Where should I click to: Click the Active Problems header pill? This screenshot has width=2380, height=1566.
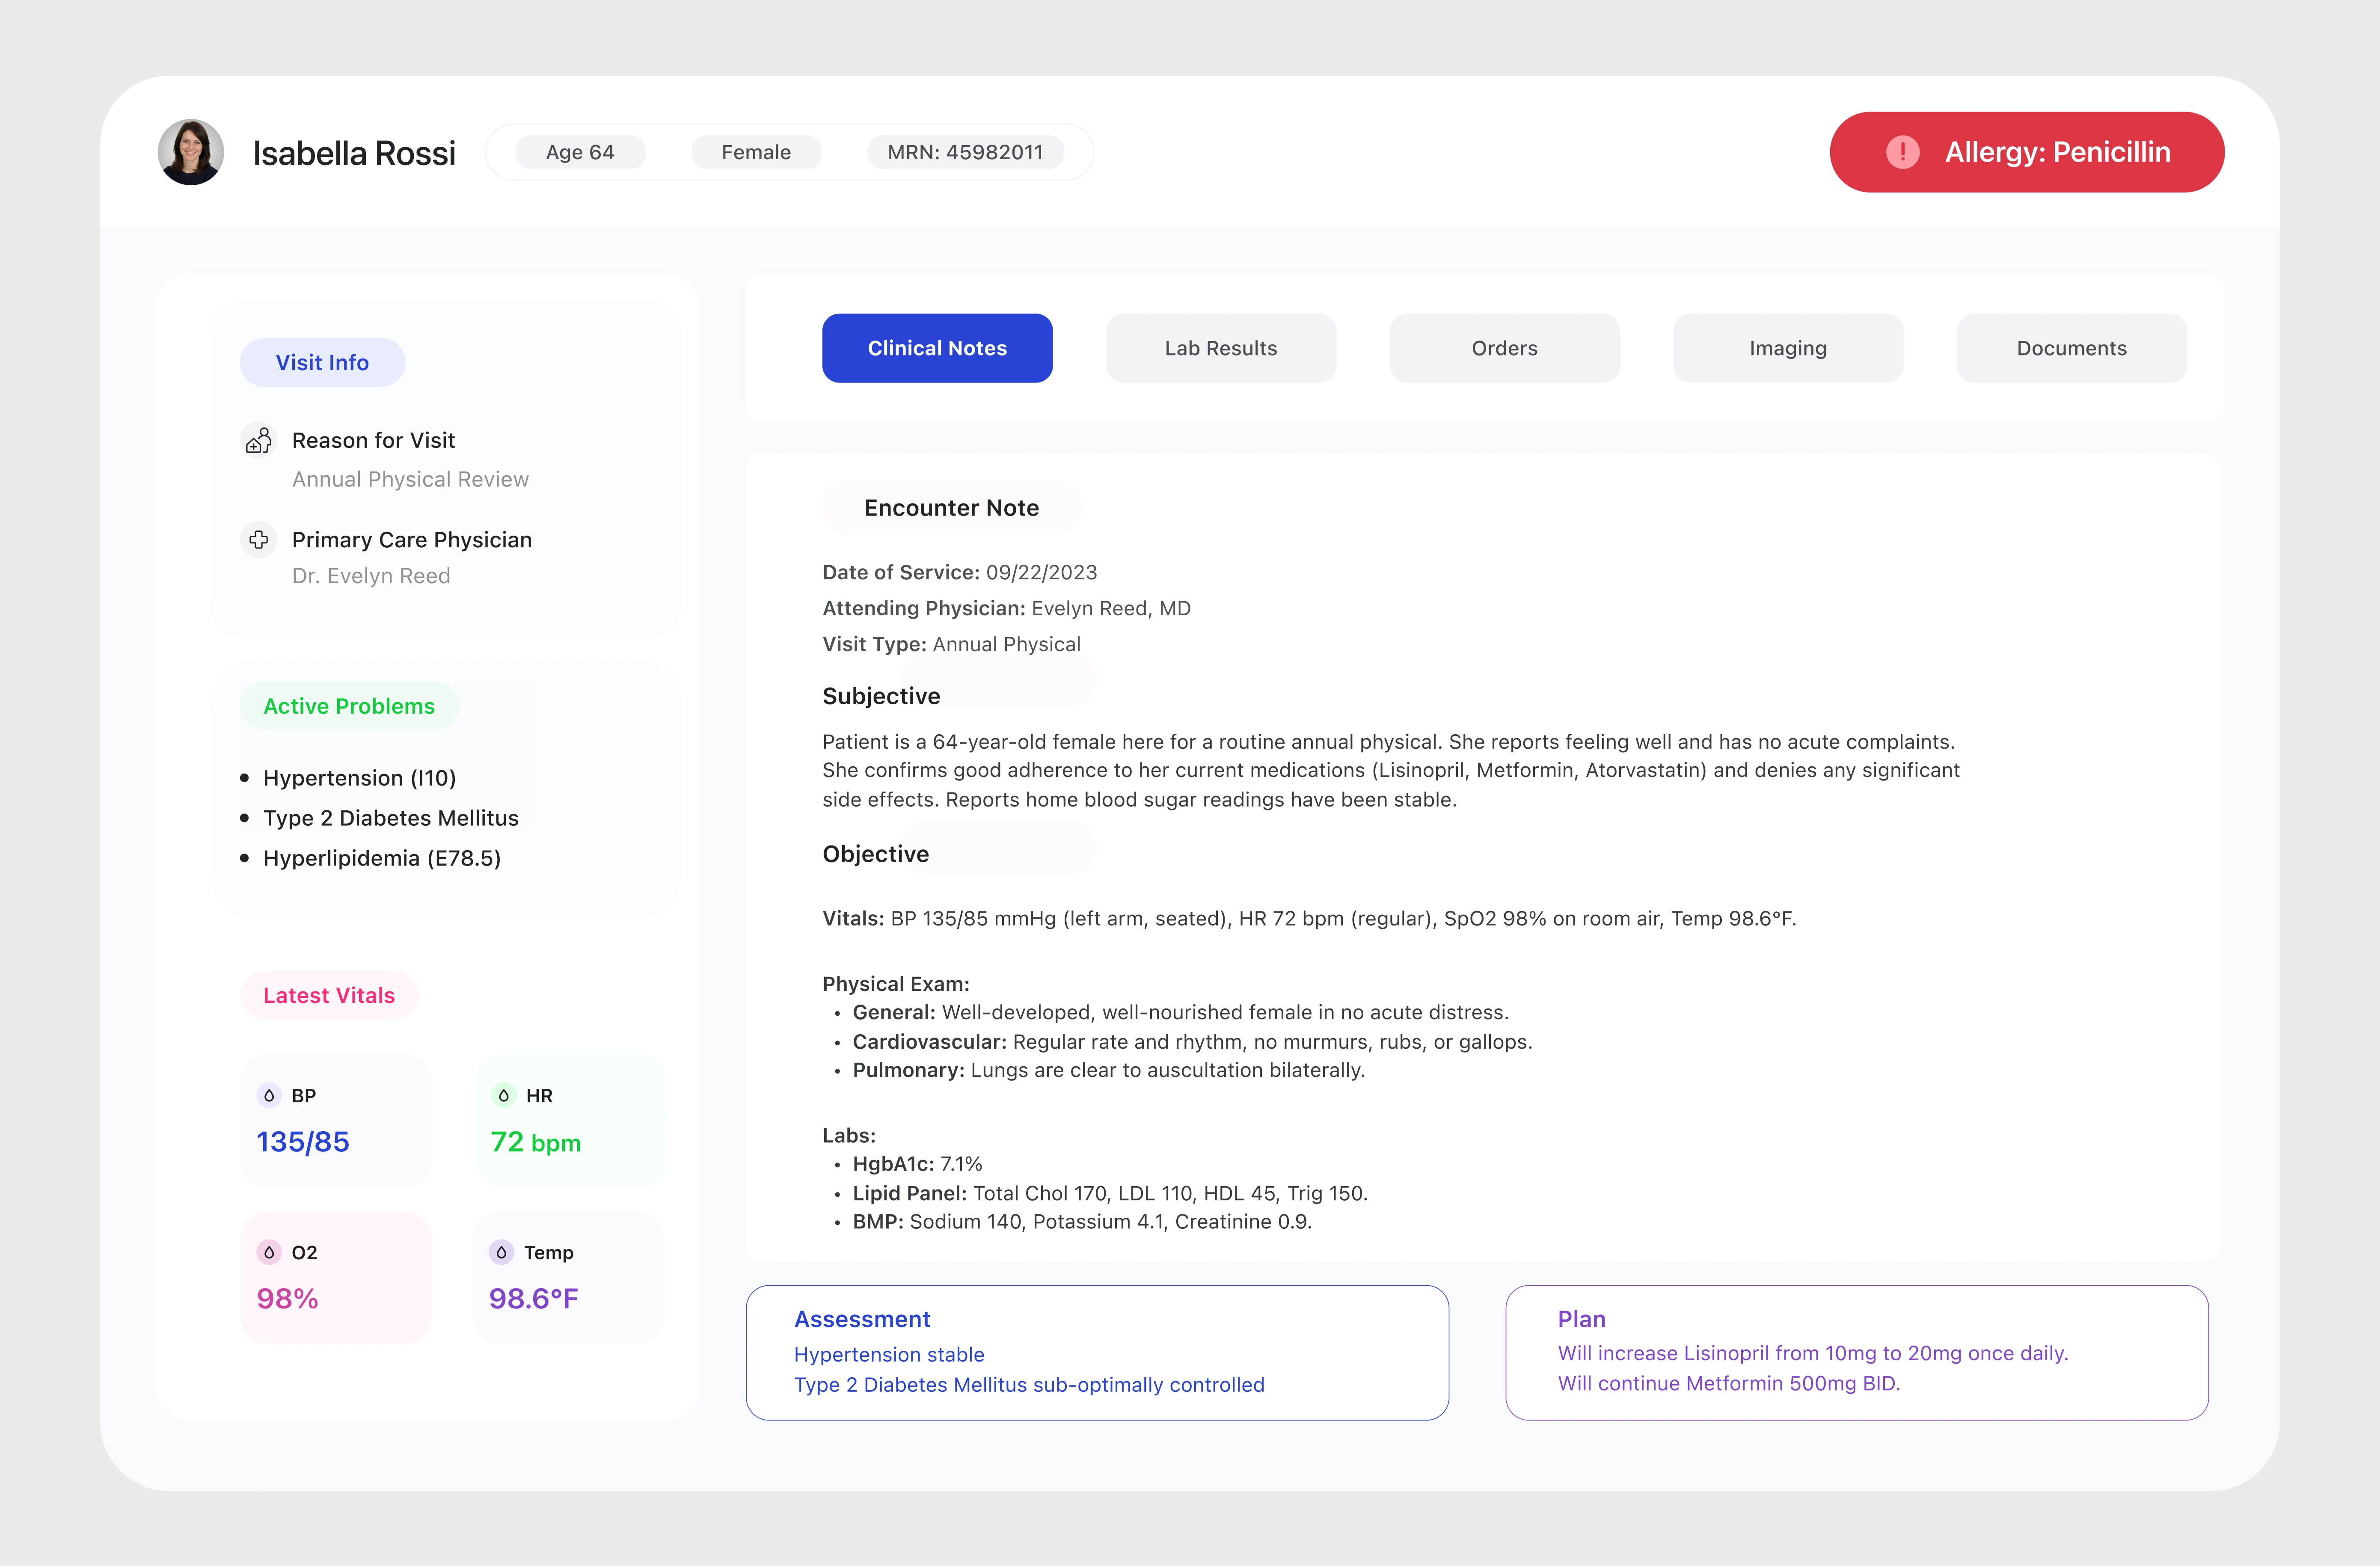pos(349,706)
